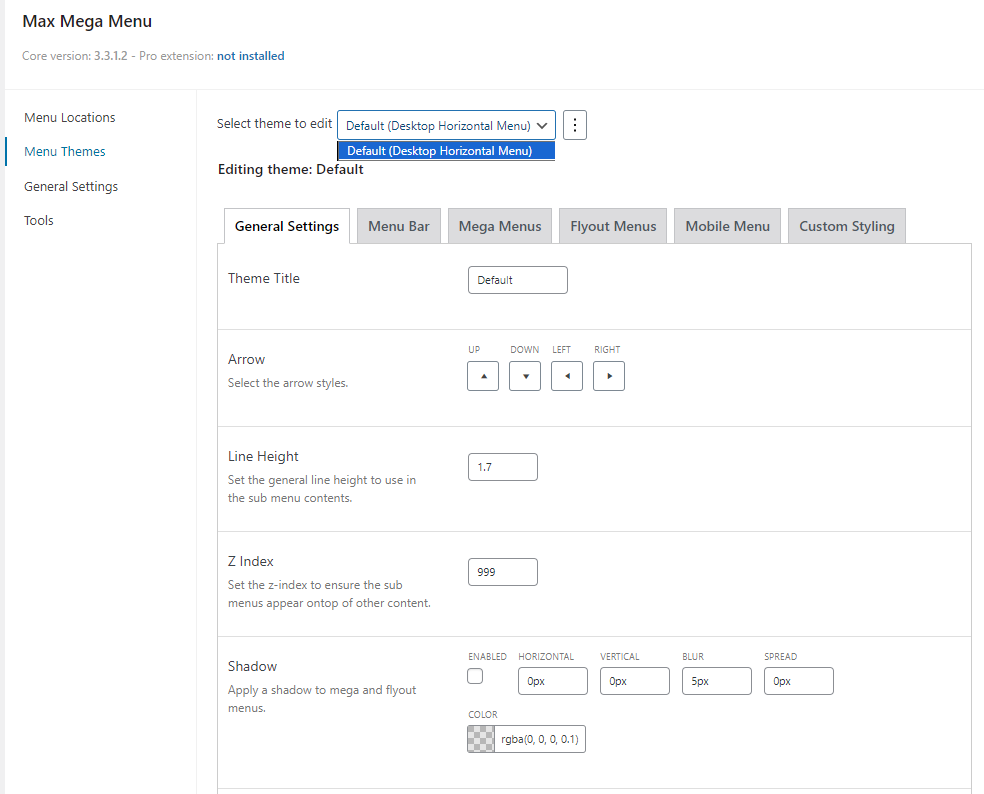Screen dimensions: 984x794
Task: Open the shadow color swatch picker
Action: [481, 739]
